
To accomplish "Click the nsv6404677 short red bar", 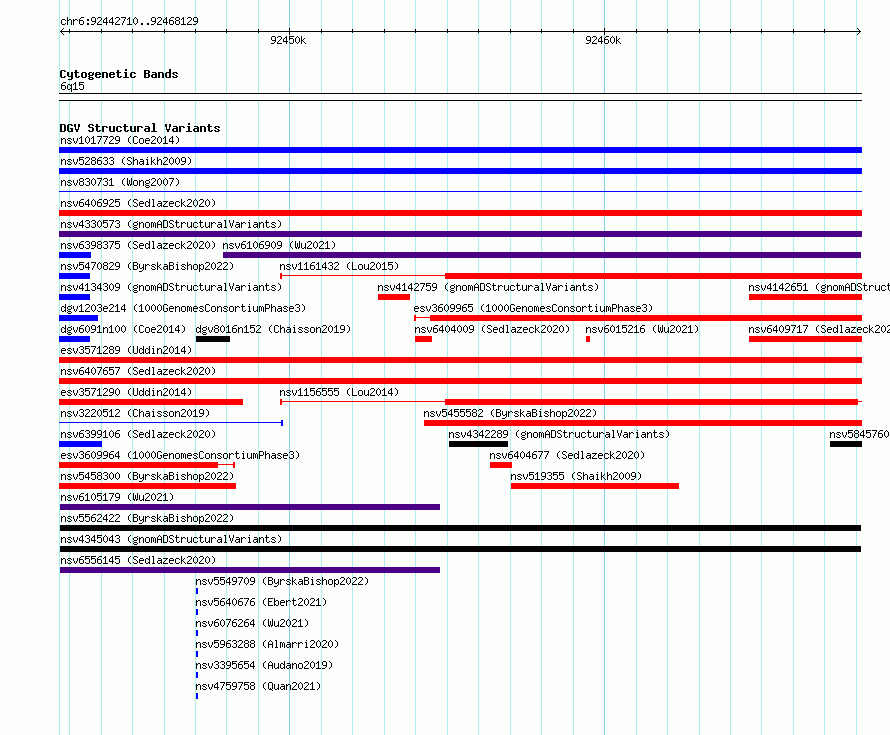I will [501, 465].
